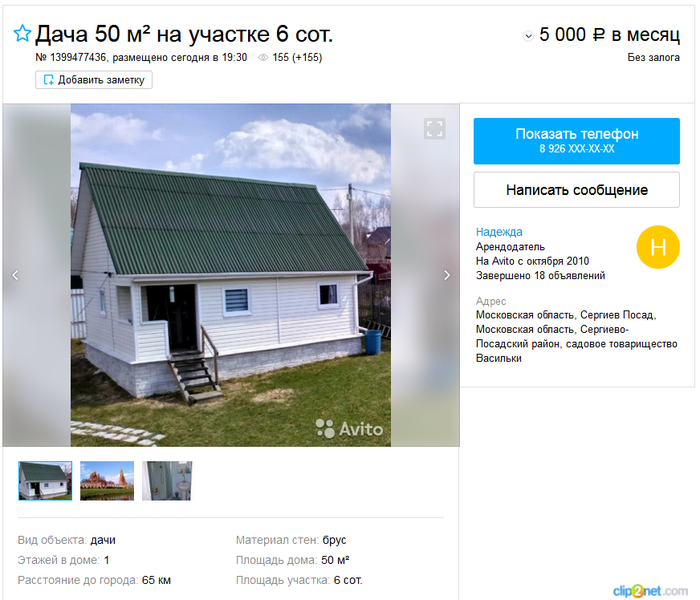The height and width of the screenshot is (600, 700).
Task: Show next photo with right arrow
Action: (x=447, y=275)
